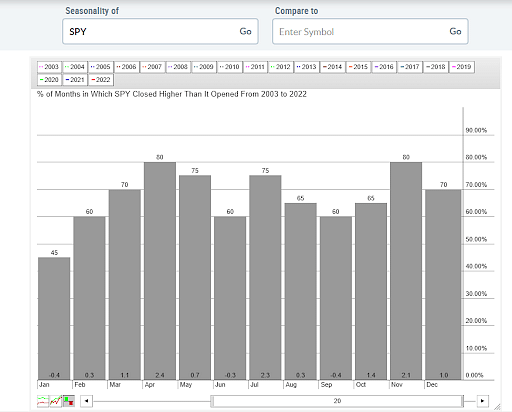Toggle the 2011 year legend
The width and height of the screenshot is (512, 412).
pos(255,67)
